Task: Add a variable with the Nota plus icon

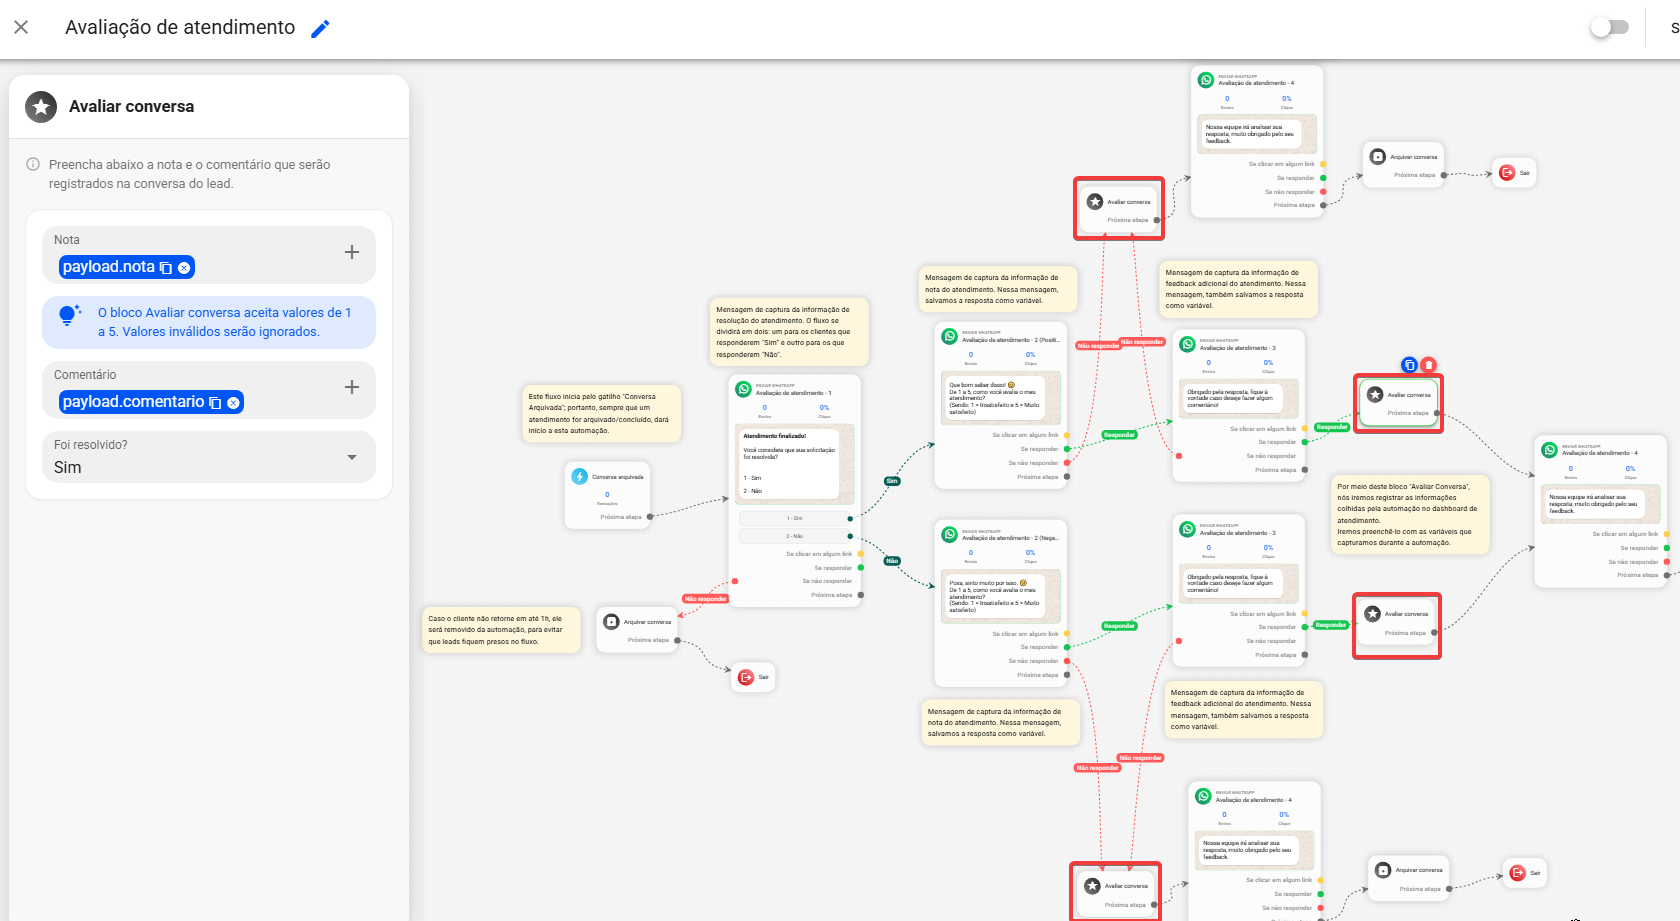Action: (352, 252)
